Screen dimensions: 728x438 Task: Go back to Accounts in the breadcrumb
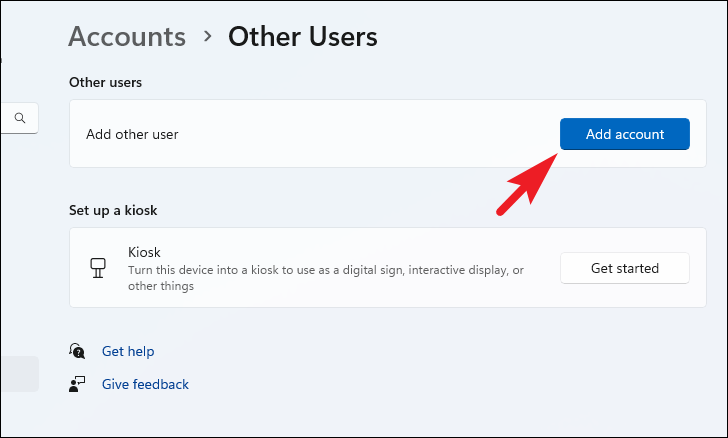[x=127, y=36]
